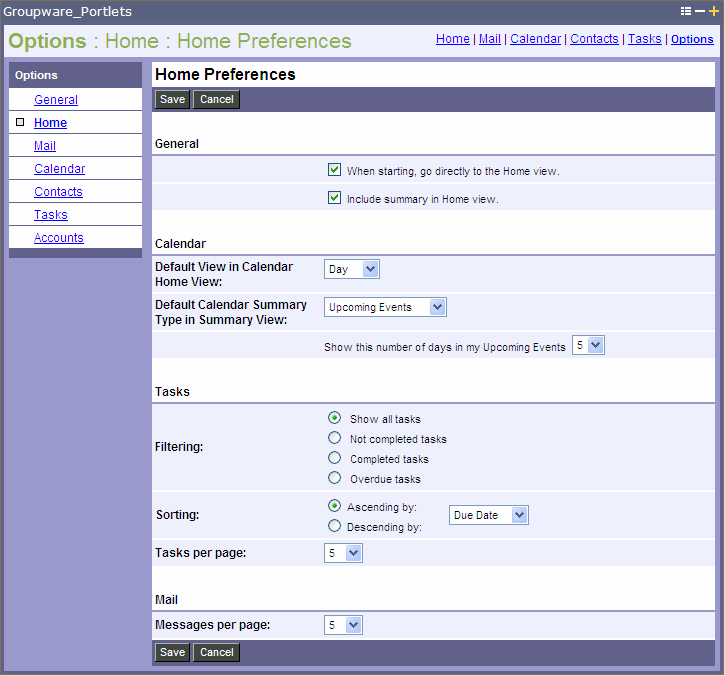
Task: Click 'Default Calendar Summary Type in Summary View:' label
Action: click(x=231, y=312)
